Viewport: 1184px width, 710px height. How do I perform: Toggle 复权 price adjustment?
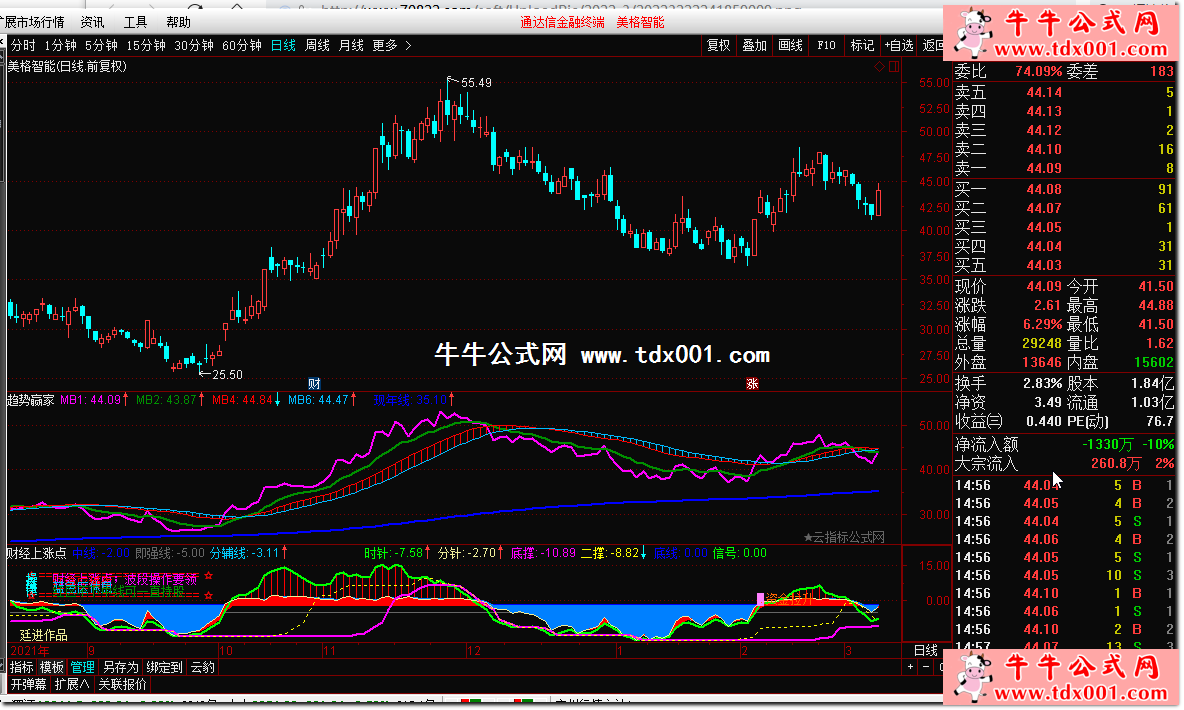(x=718, y=45)
